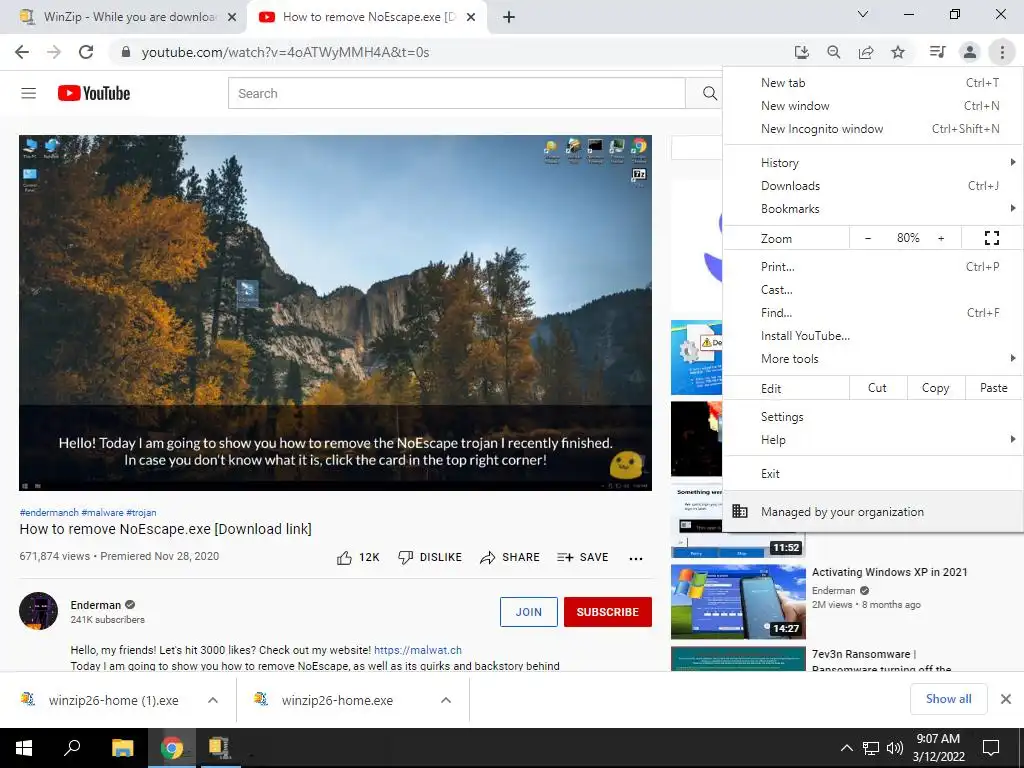Click the SHARE arrow button
1024x768 pixels.
coord(509,557)
